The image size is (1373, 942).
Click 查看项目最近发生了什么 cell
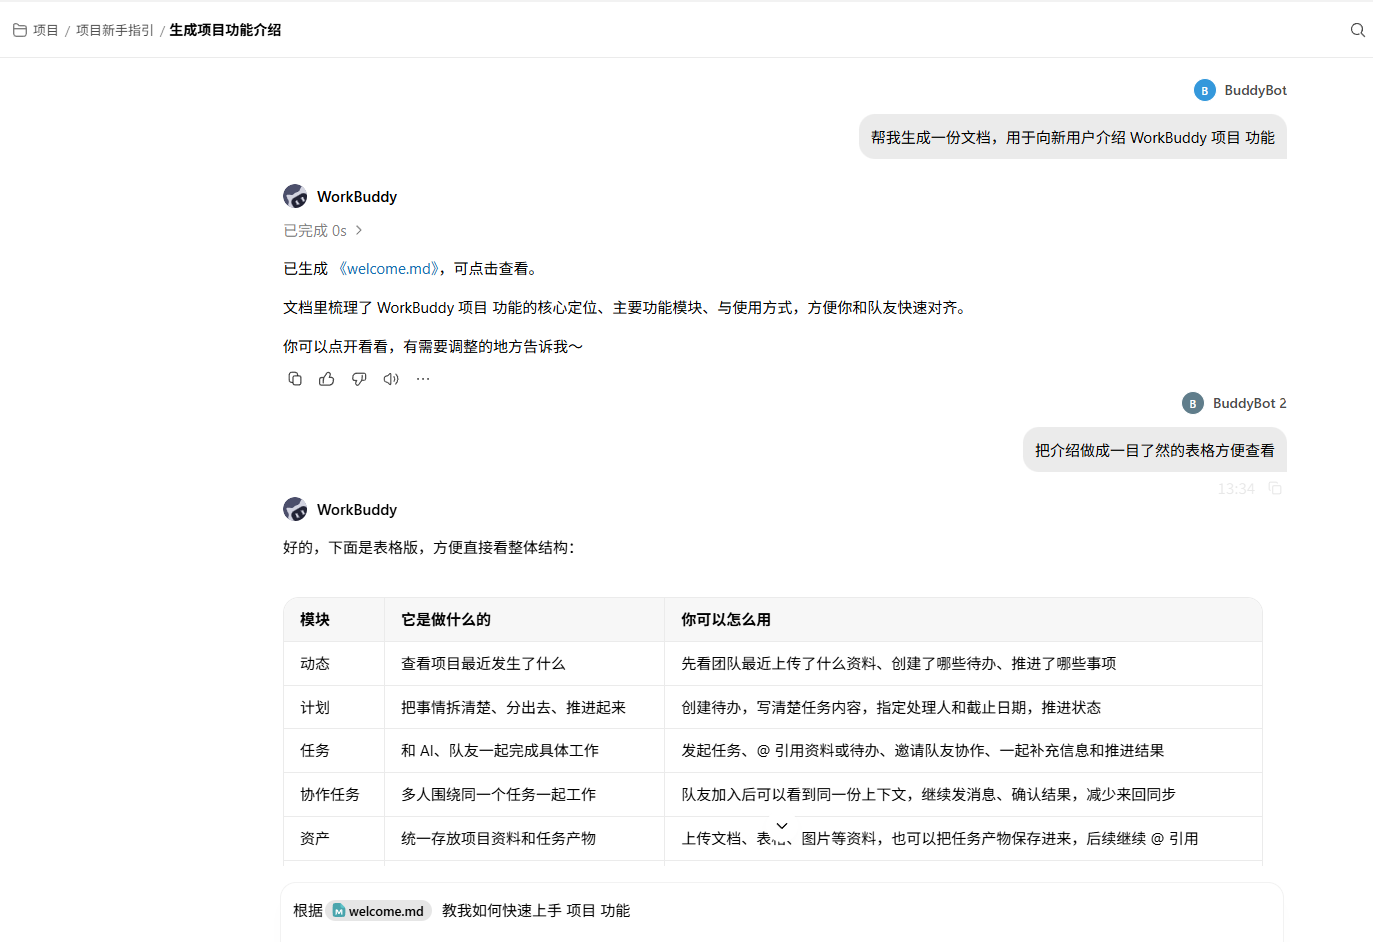[525, 664]
